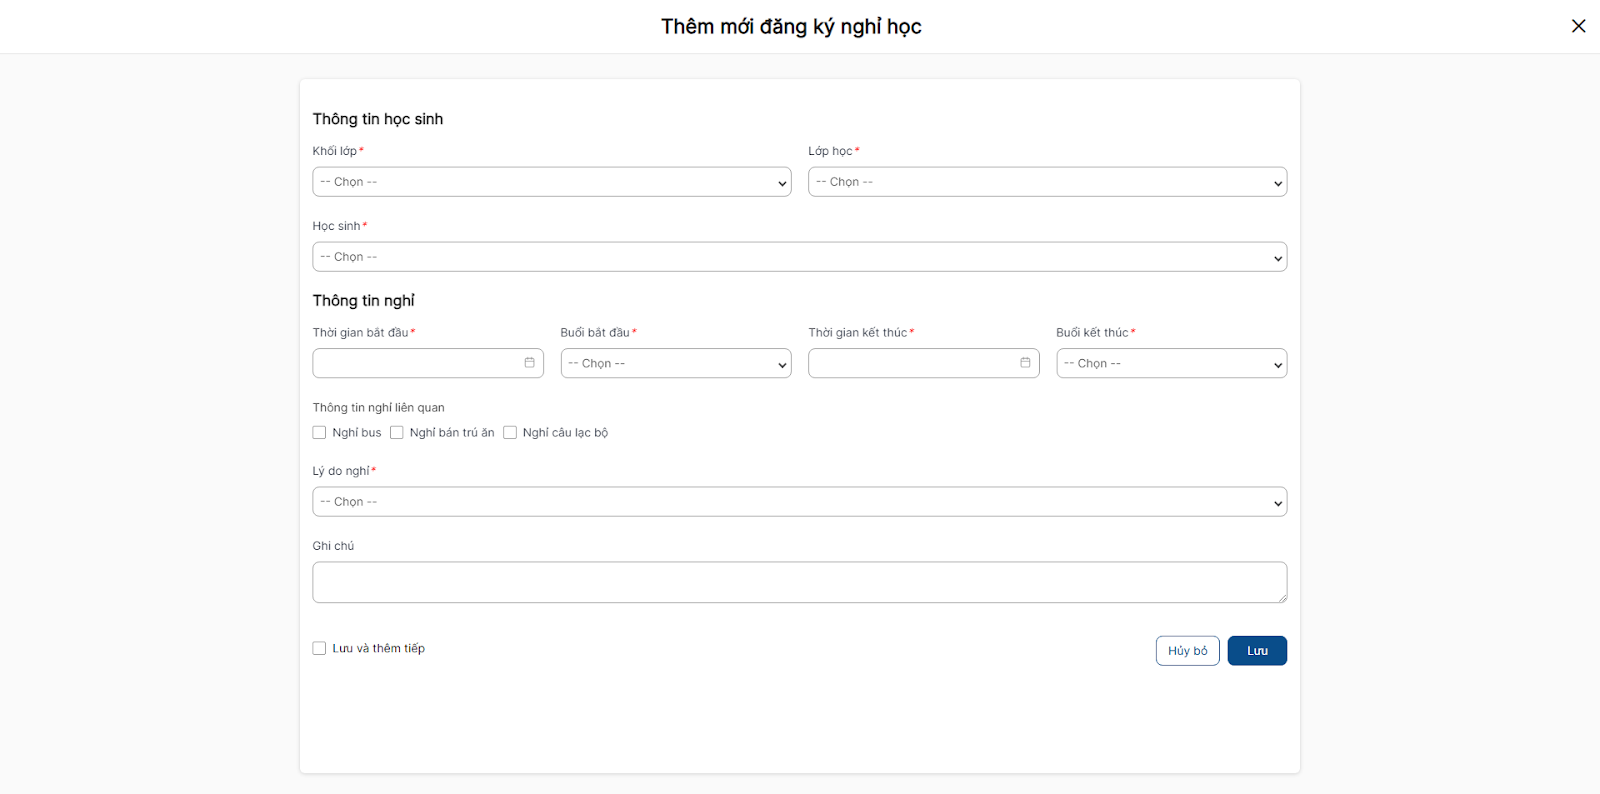Open the Buổi bắt đầu dropdown

tap(675, 364)
